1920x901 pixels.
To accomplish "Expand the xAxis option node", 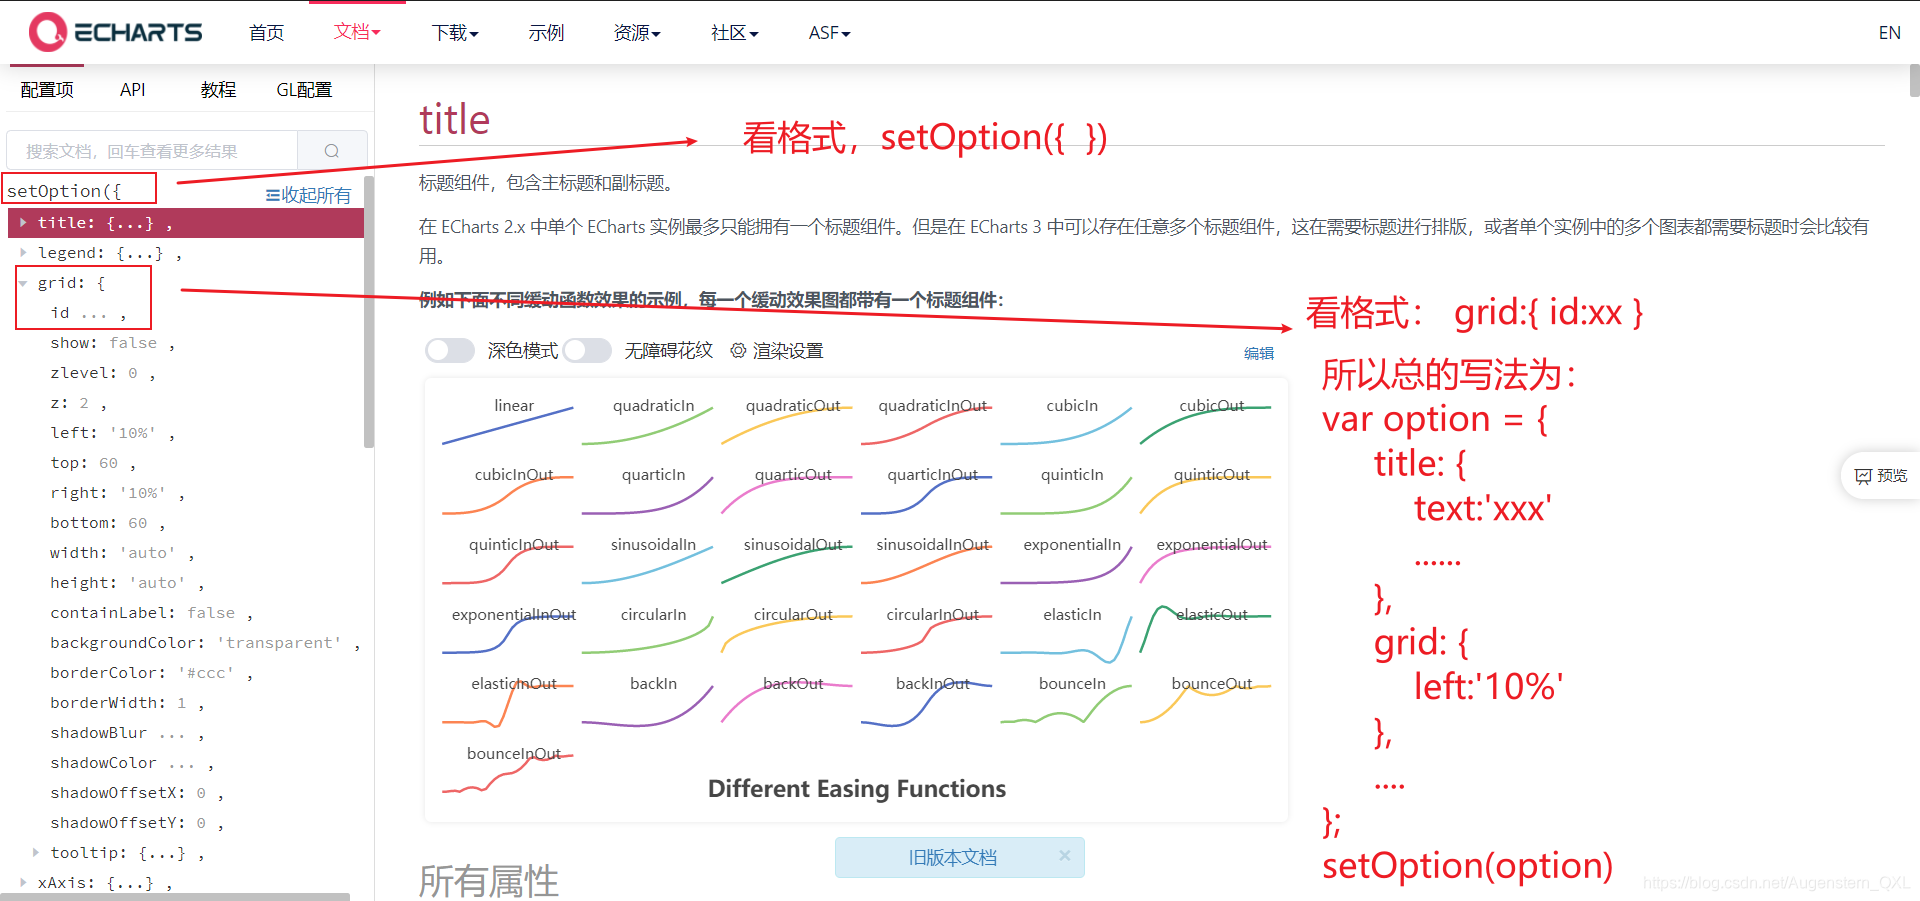I will [23, 883].
